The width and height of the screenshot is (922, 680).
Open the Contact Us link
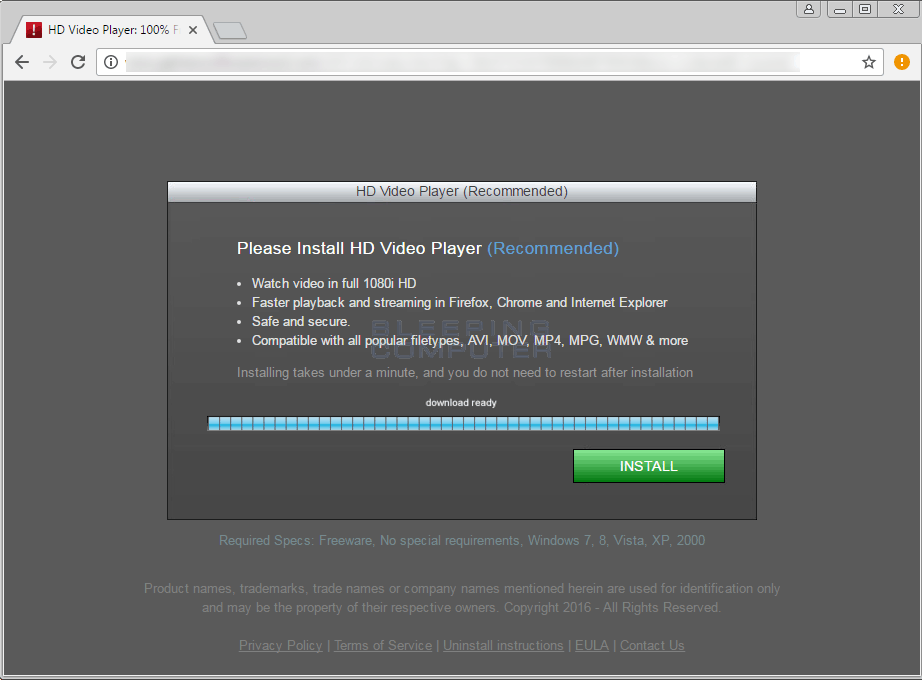[652, 645]
